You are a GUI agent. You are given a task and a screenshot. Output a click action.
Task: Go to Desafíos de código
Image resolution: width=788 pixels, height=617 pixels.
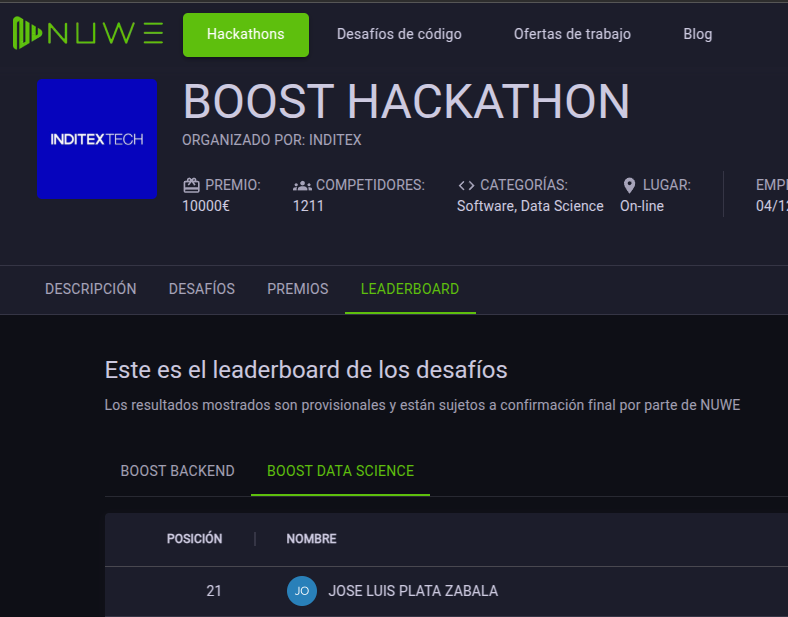pyautogui.click(x=399, y=34)
